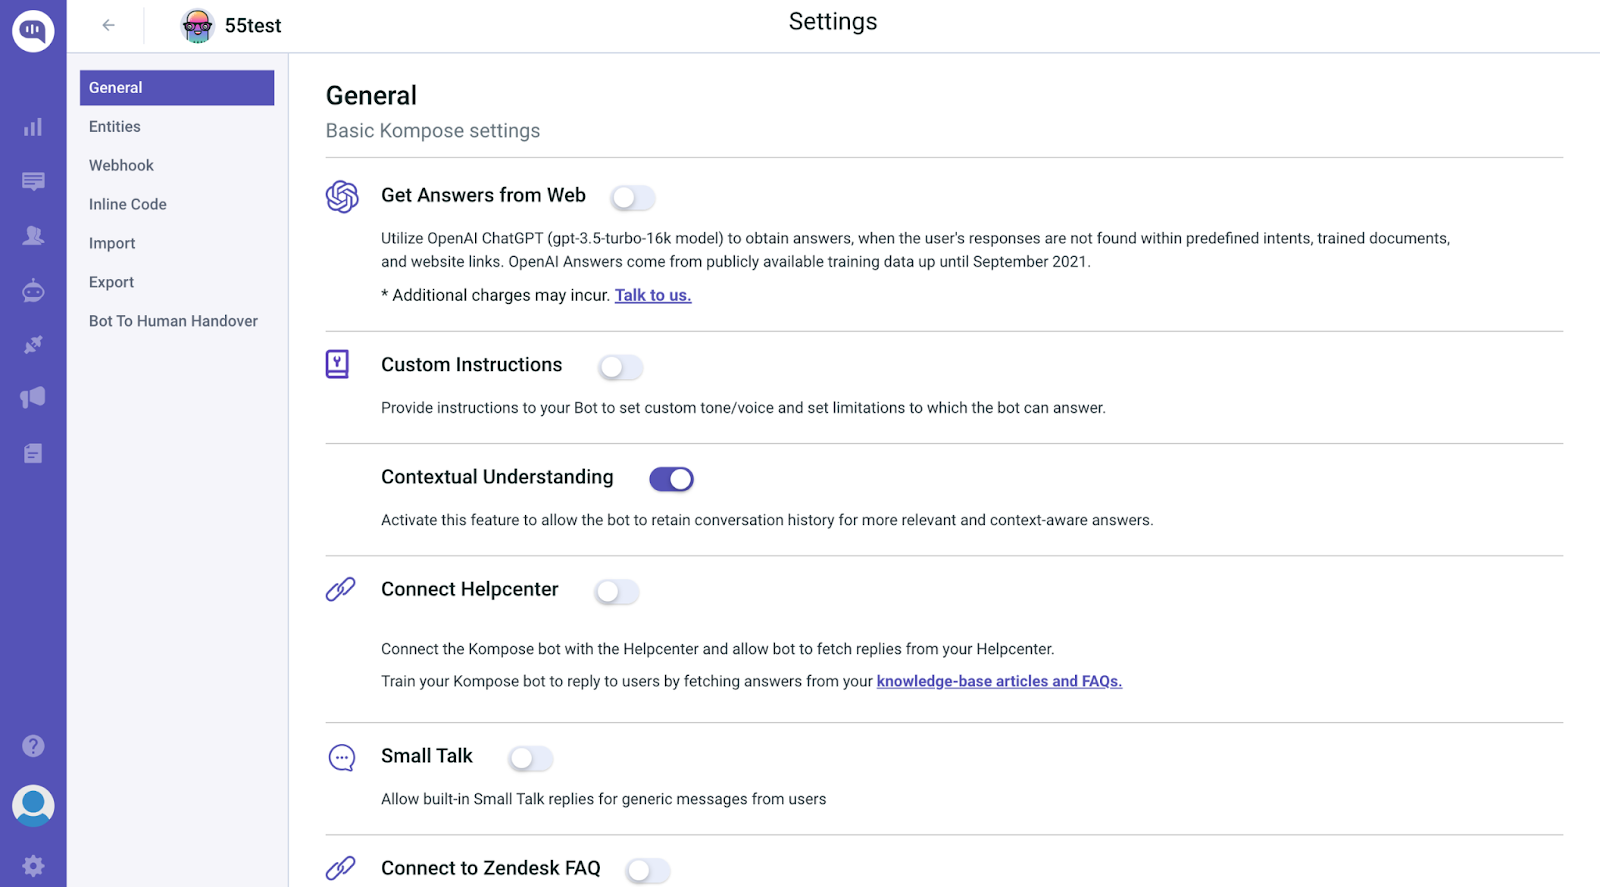Screen dimensions: 1600x887
Task: Click the Connect Helpcenter link icon
Action: point(341,589)
